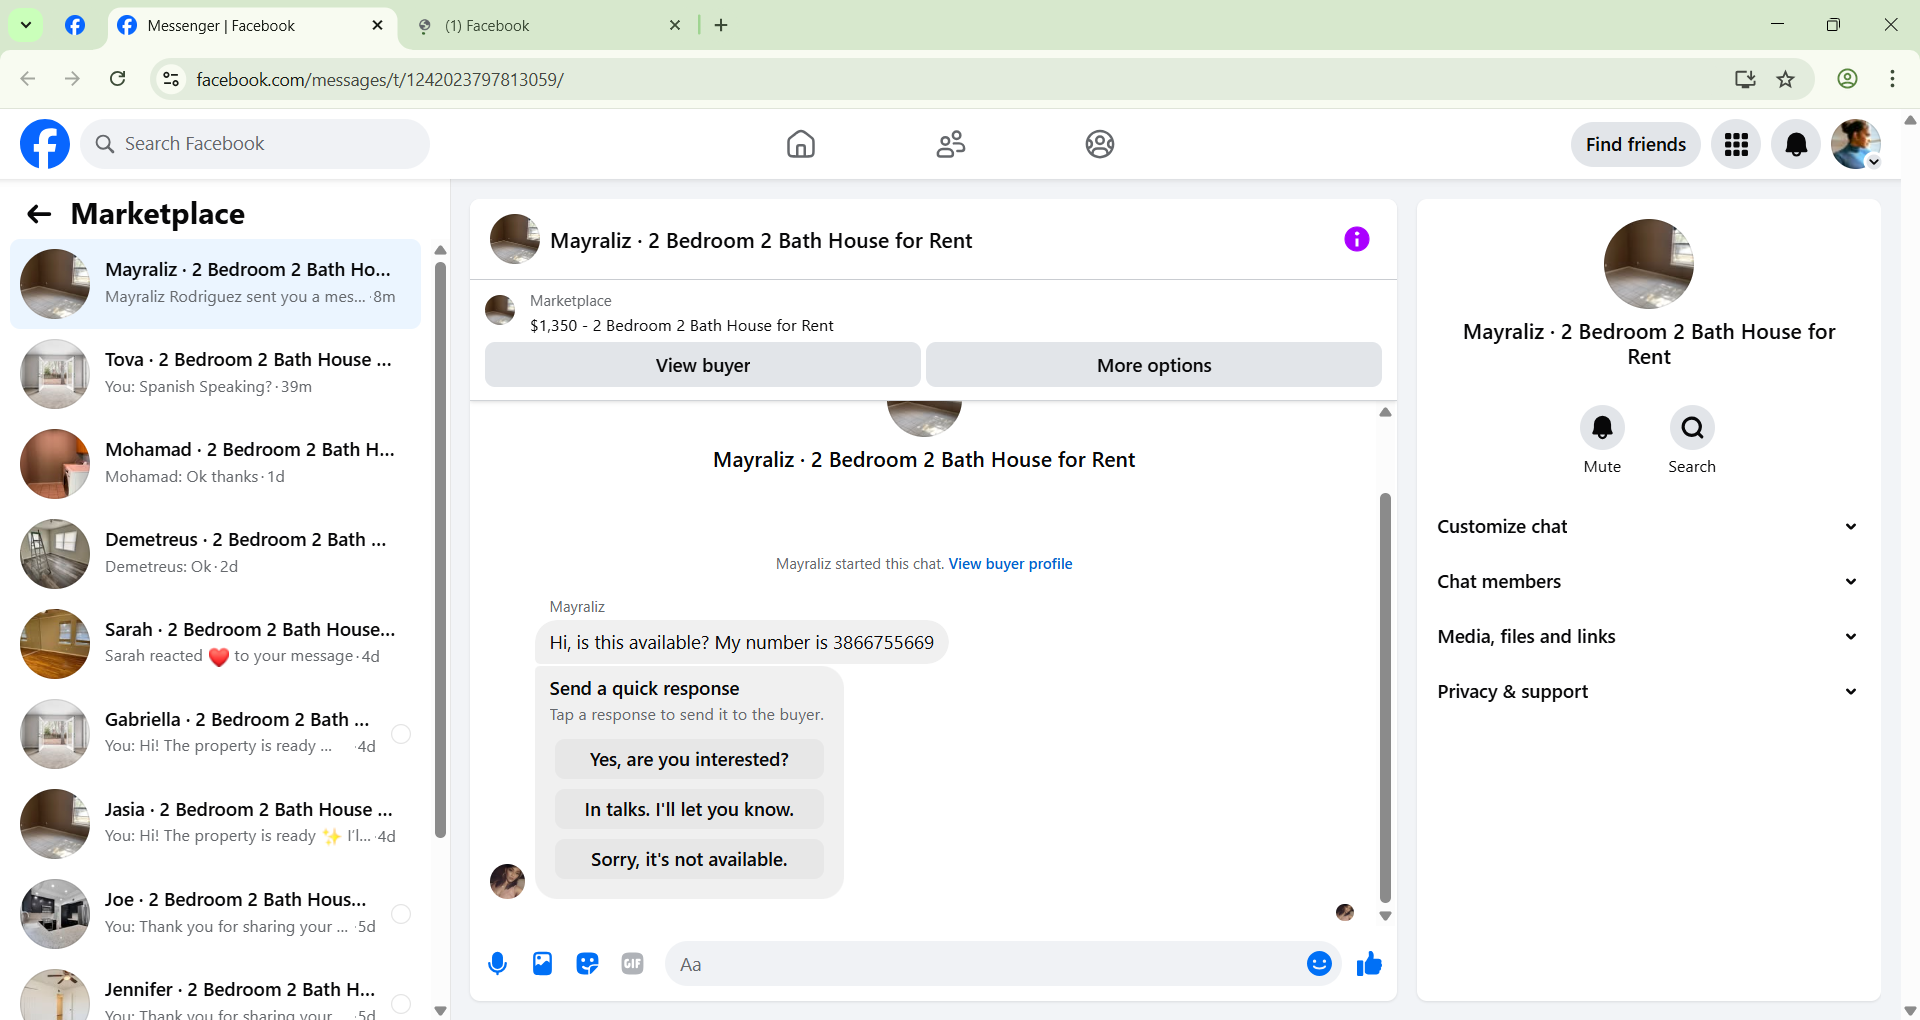This screenshot has height=1020, width=1920.
Task: Open the emoji picker in message box
Action: [1319, 964]
